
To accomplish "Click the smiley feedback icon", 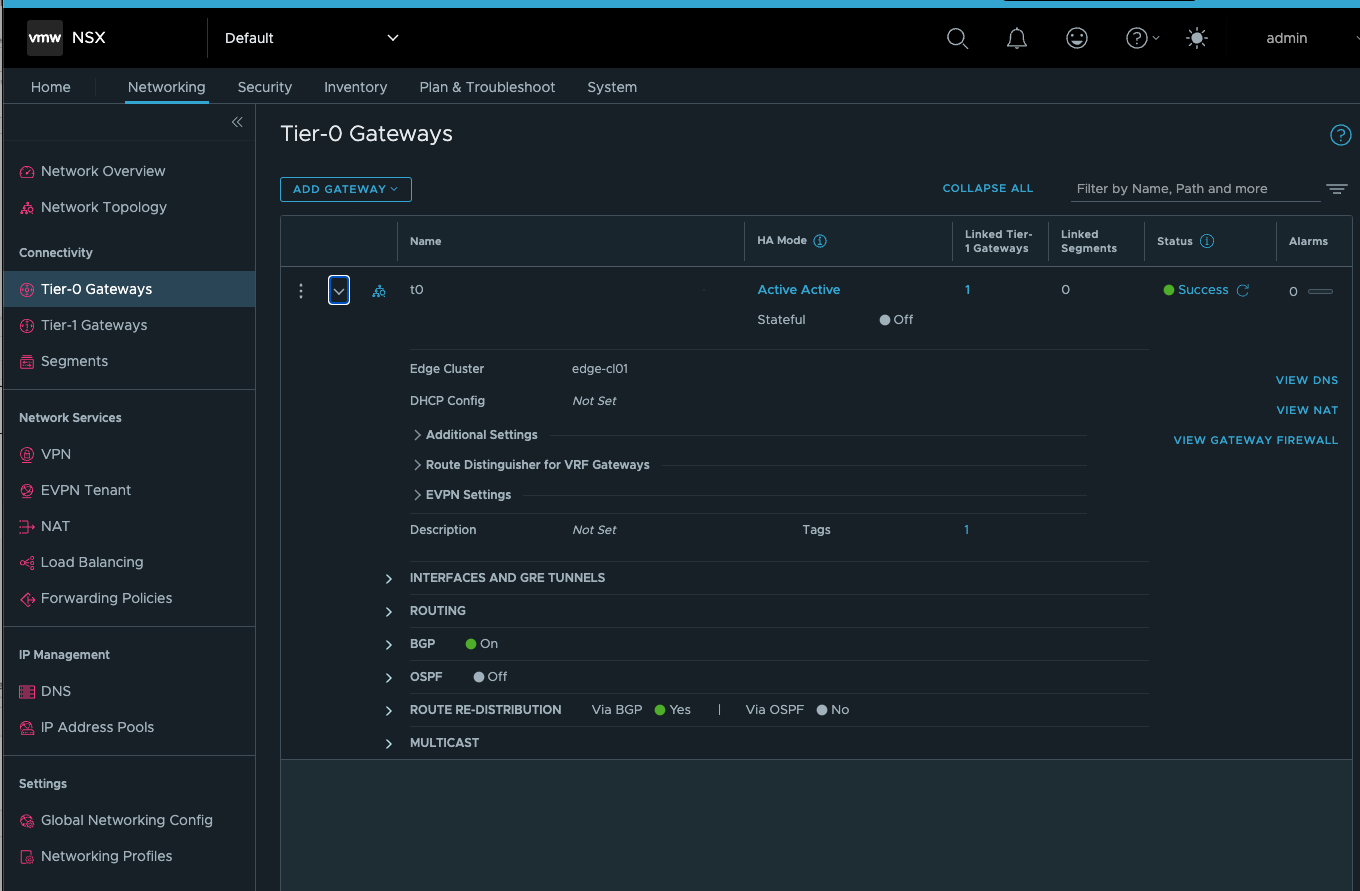I will (x=1077, y=38).
